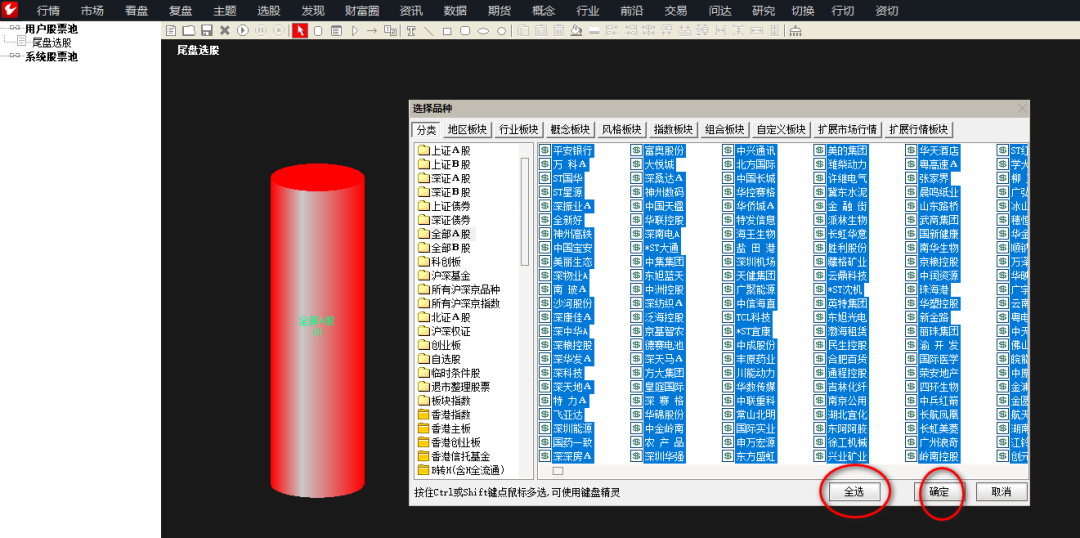
Task: Switch to the 扩展市场行情 tab
Action: click(847, 130)
